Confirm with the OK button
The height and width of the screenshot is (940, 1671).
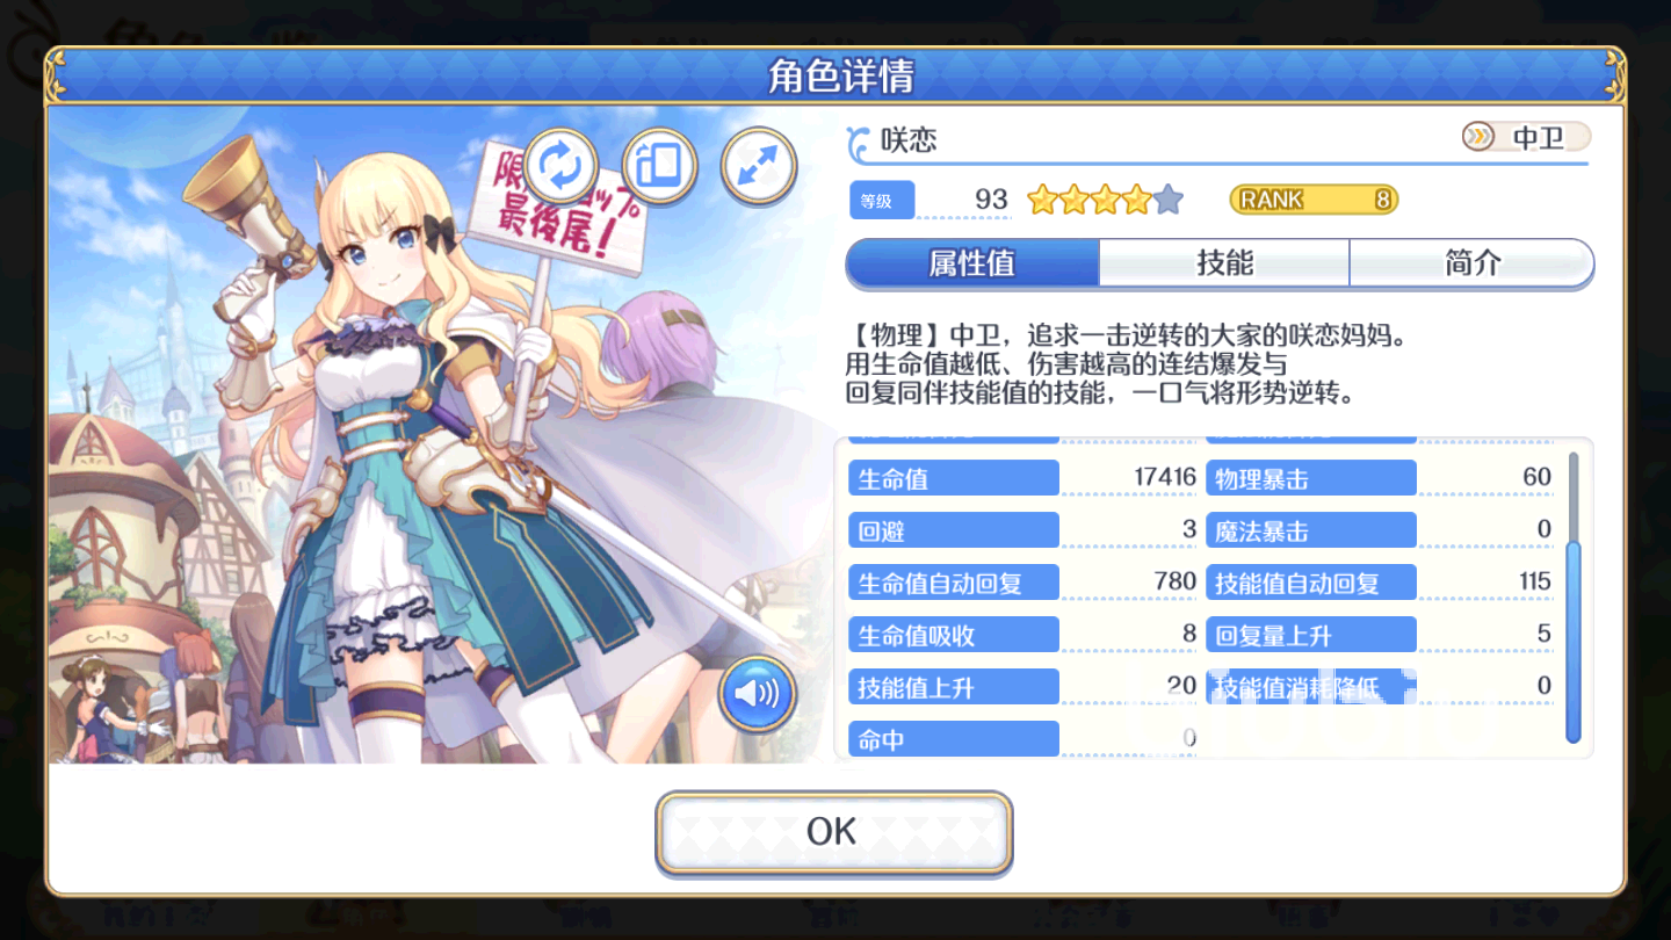coord(834,832)
